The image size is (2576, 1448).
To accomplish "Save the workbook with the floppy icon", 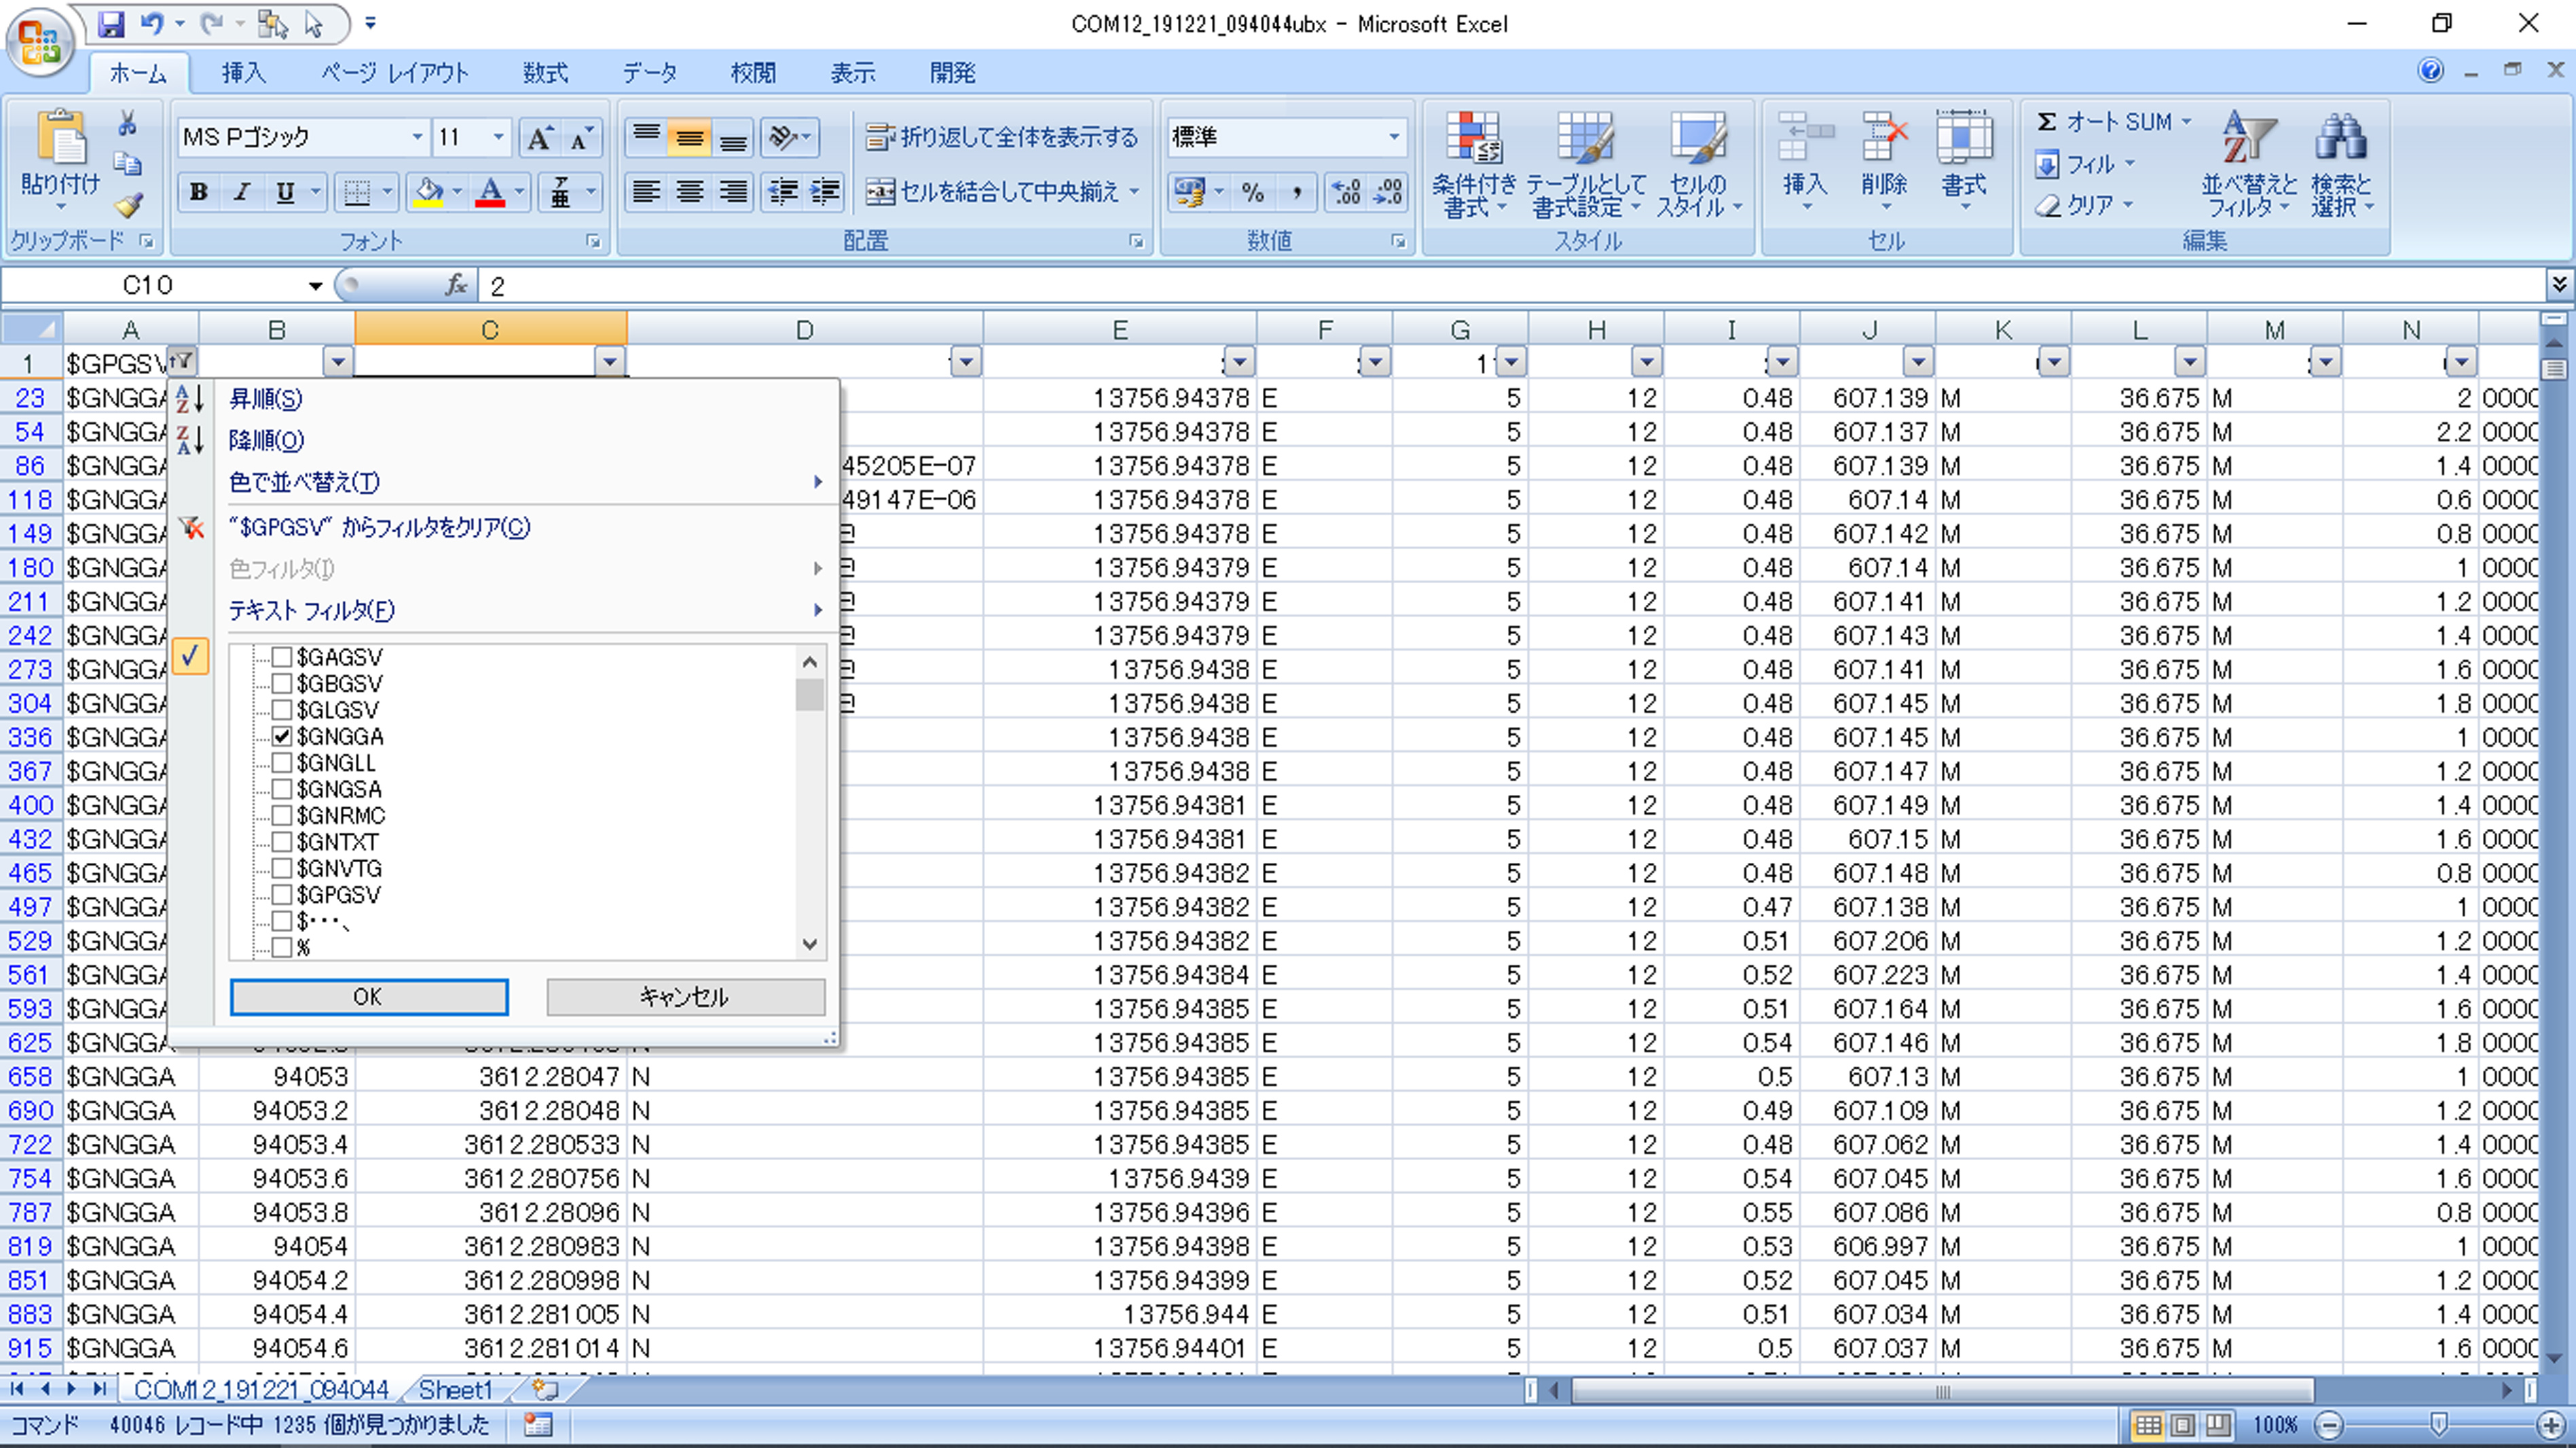I will point(111,23).
